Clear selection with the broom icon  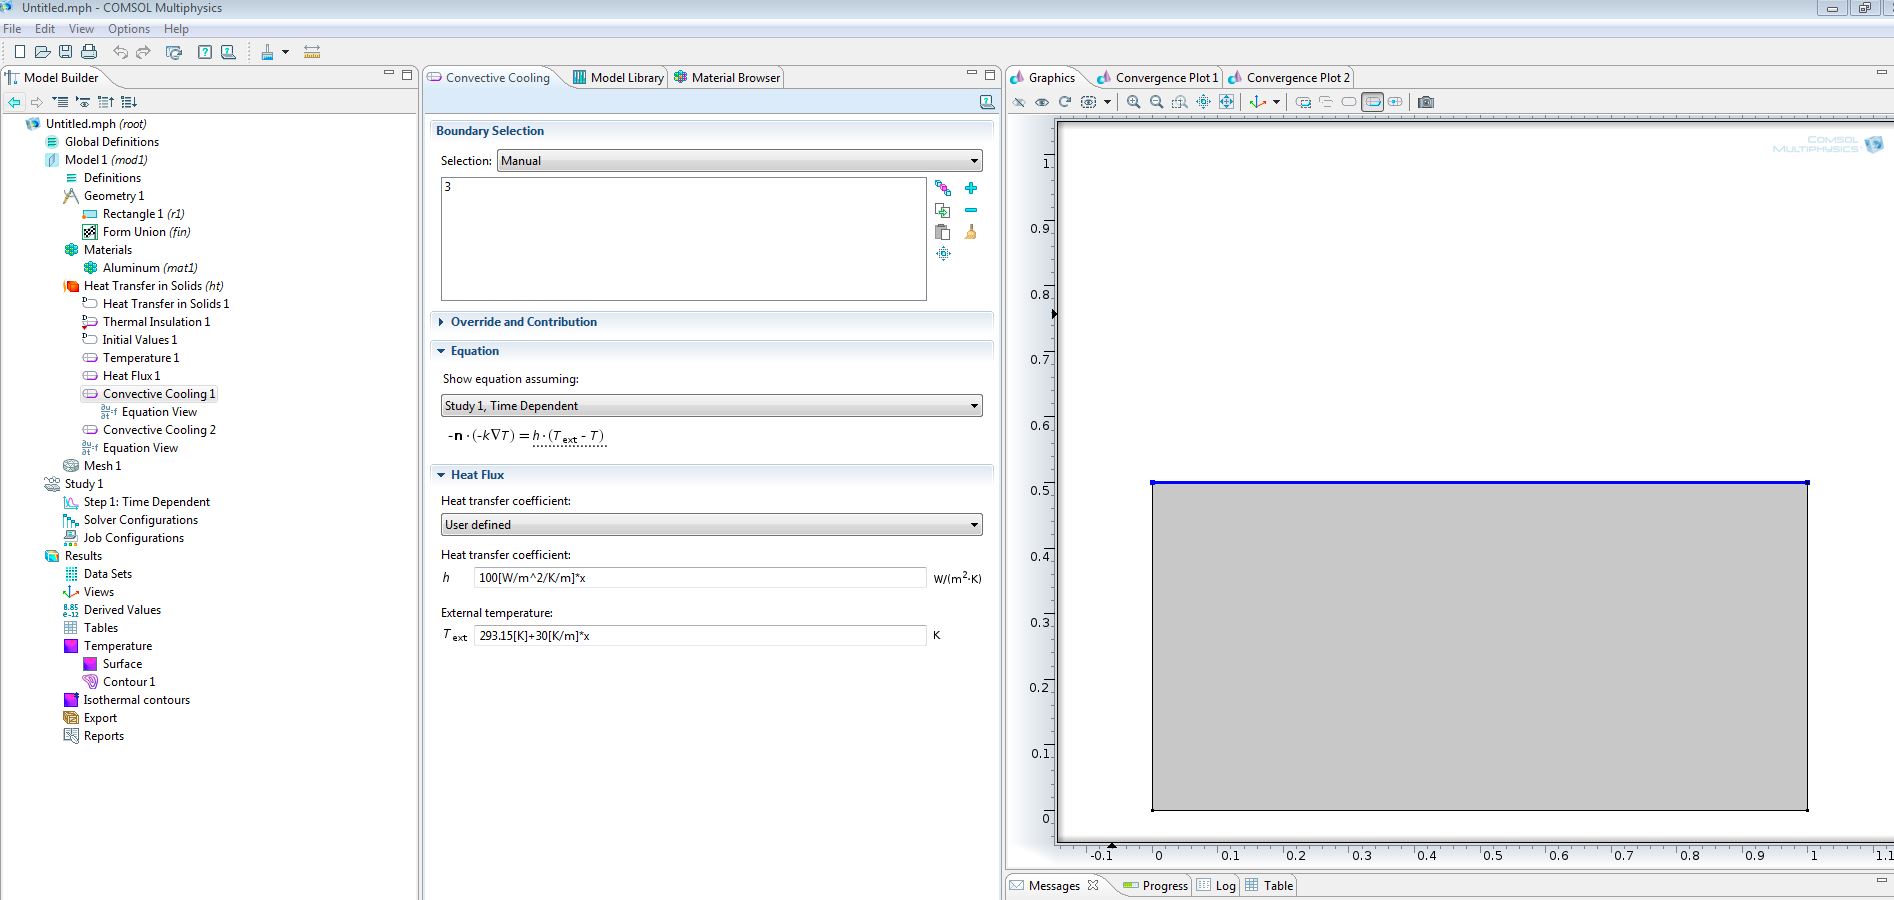[970, 232]
